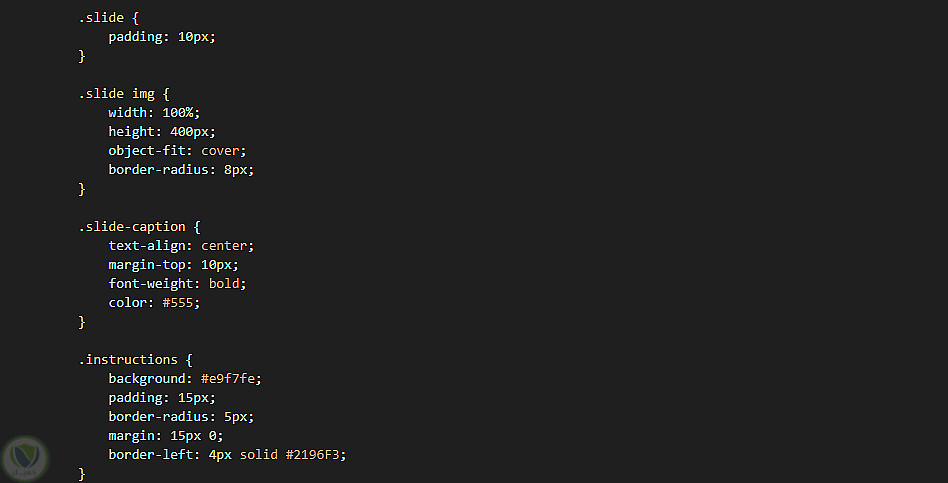Click the .slide selector line
The width and height of the screenshot is (948, 483).
pyautogui.click(x=108, y=18)
